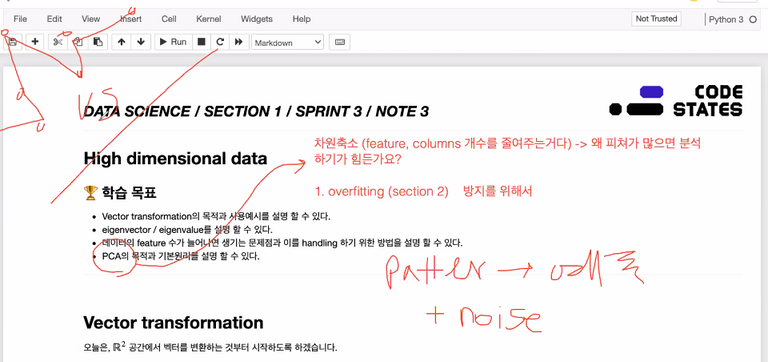Click the Not Trusted notebook button
The image size is (768, 362).
(x=656, y=19)
